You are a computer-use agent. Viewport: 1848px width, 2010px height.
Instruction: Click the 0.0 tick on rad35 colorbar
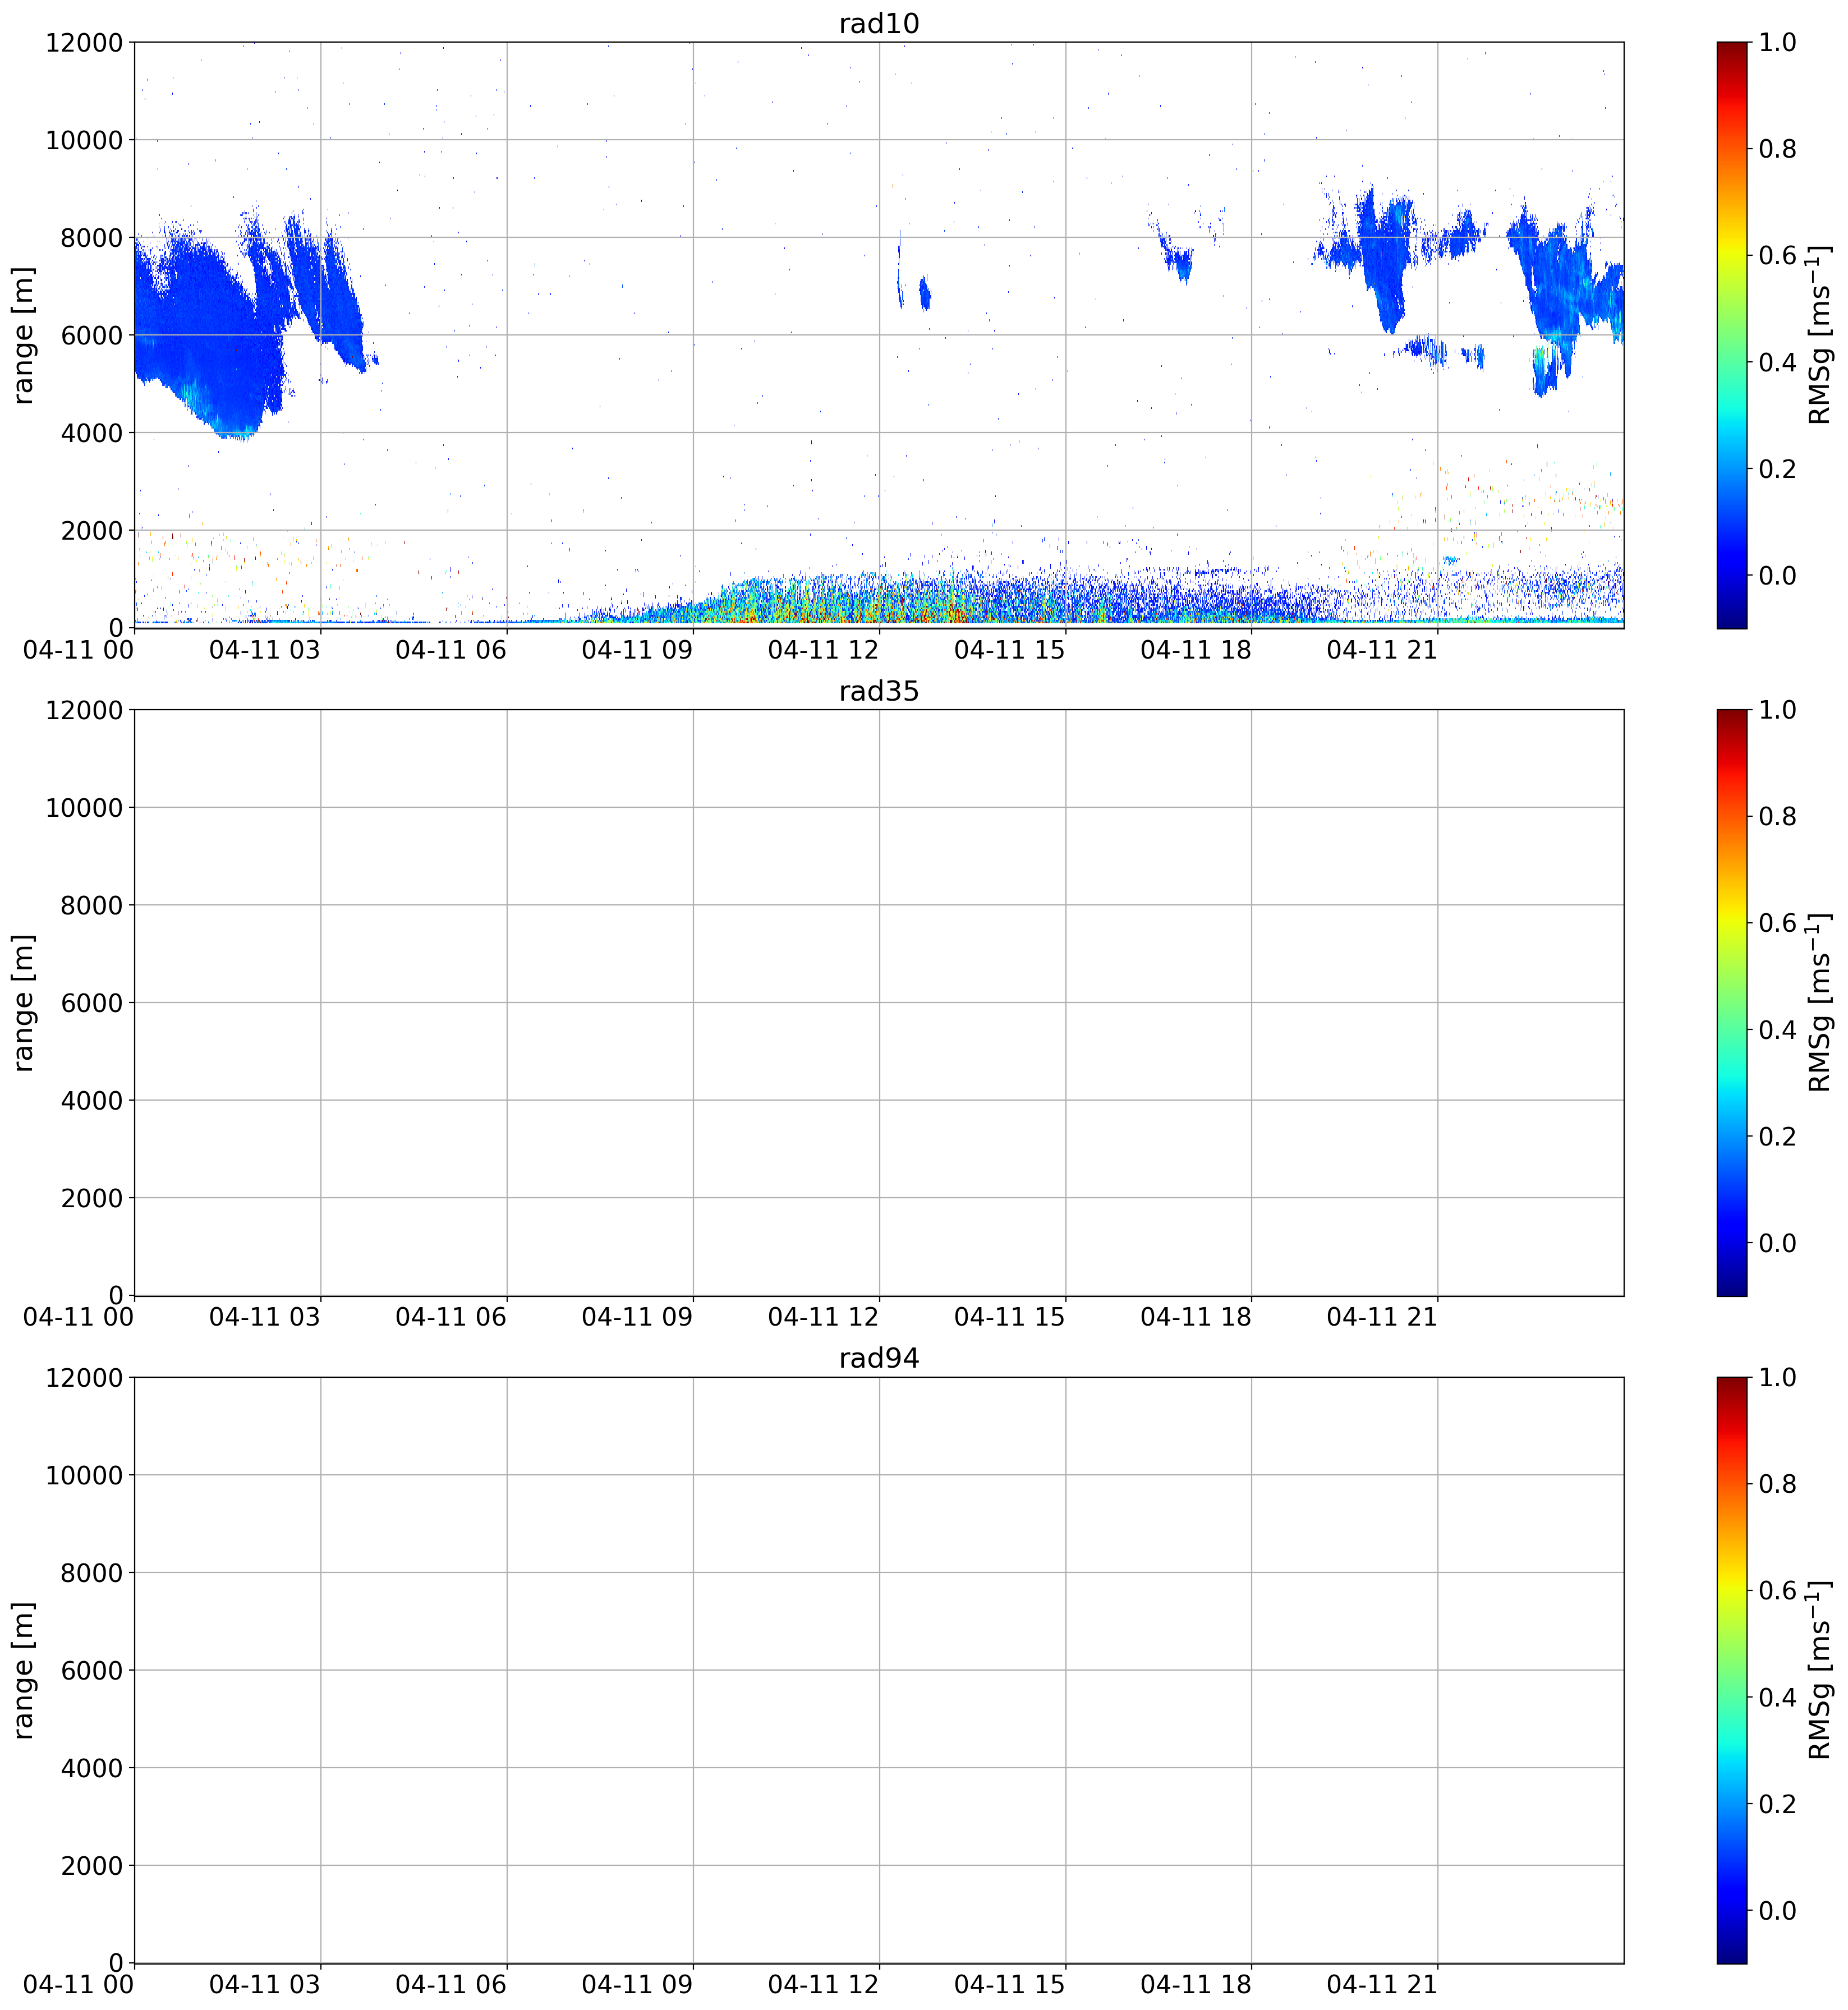[1778, 1243]
